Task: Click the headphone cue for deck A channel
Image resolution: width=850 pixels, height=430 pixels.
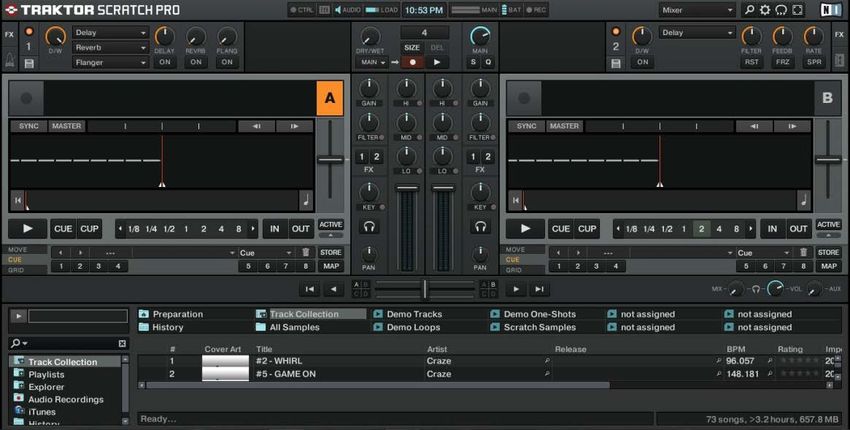Action: coord(369,227)
